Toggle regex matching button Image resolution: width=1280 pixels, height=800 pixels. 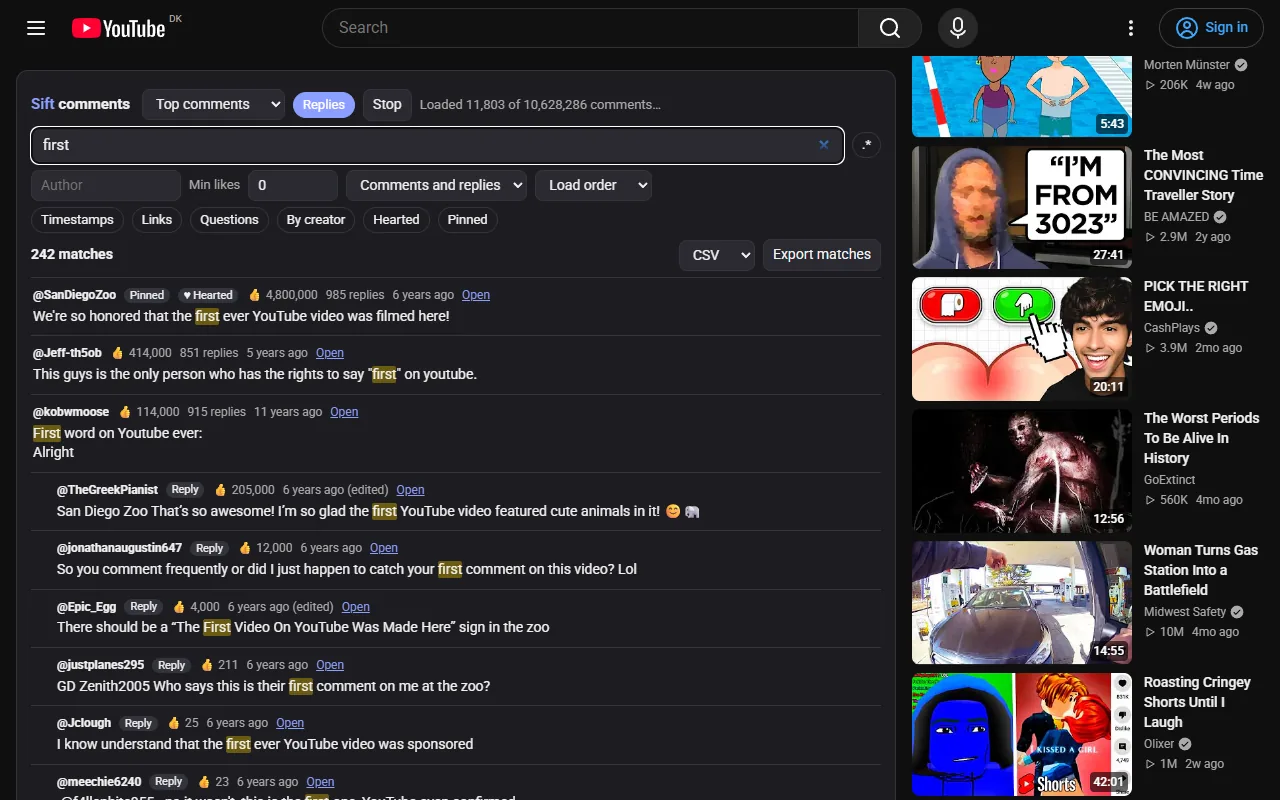tap(867, 145)
